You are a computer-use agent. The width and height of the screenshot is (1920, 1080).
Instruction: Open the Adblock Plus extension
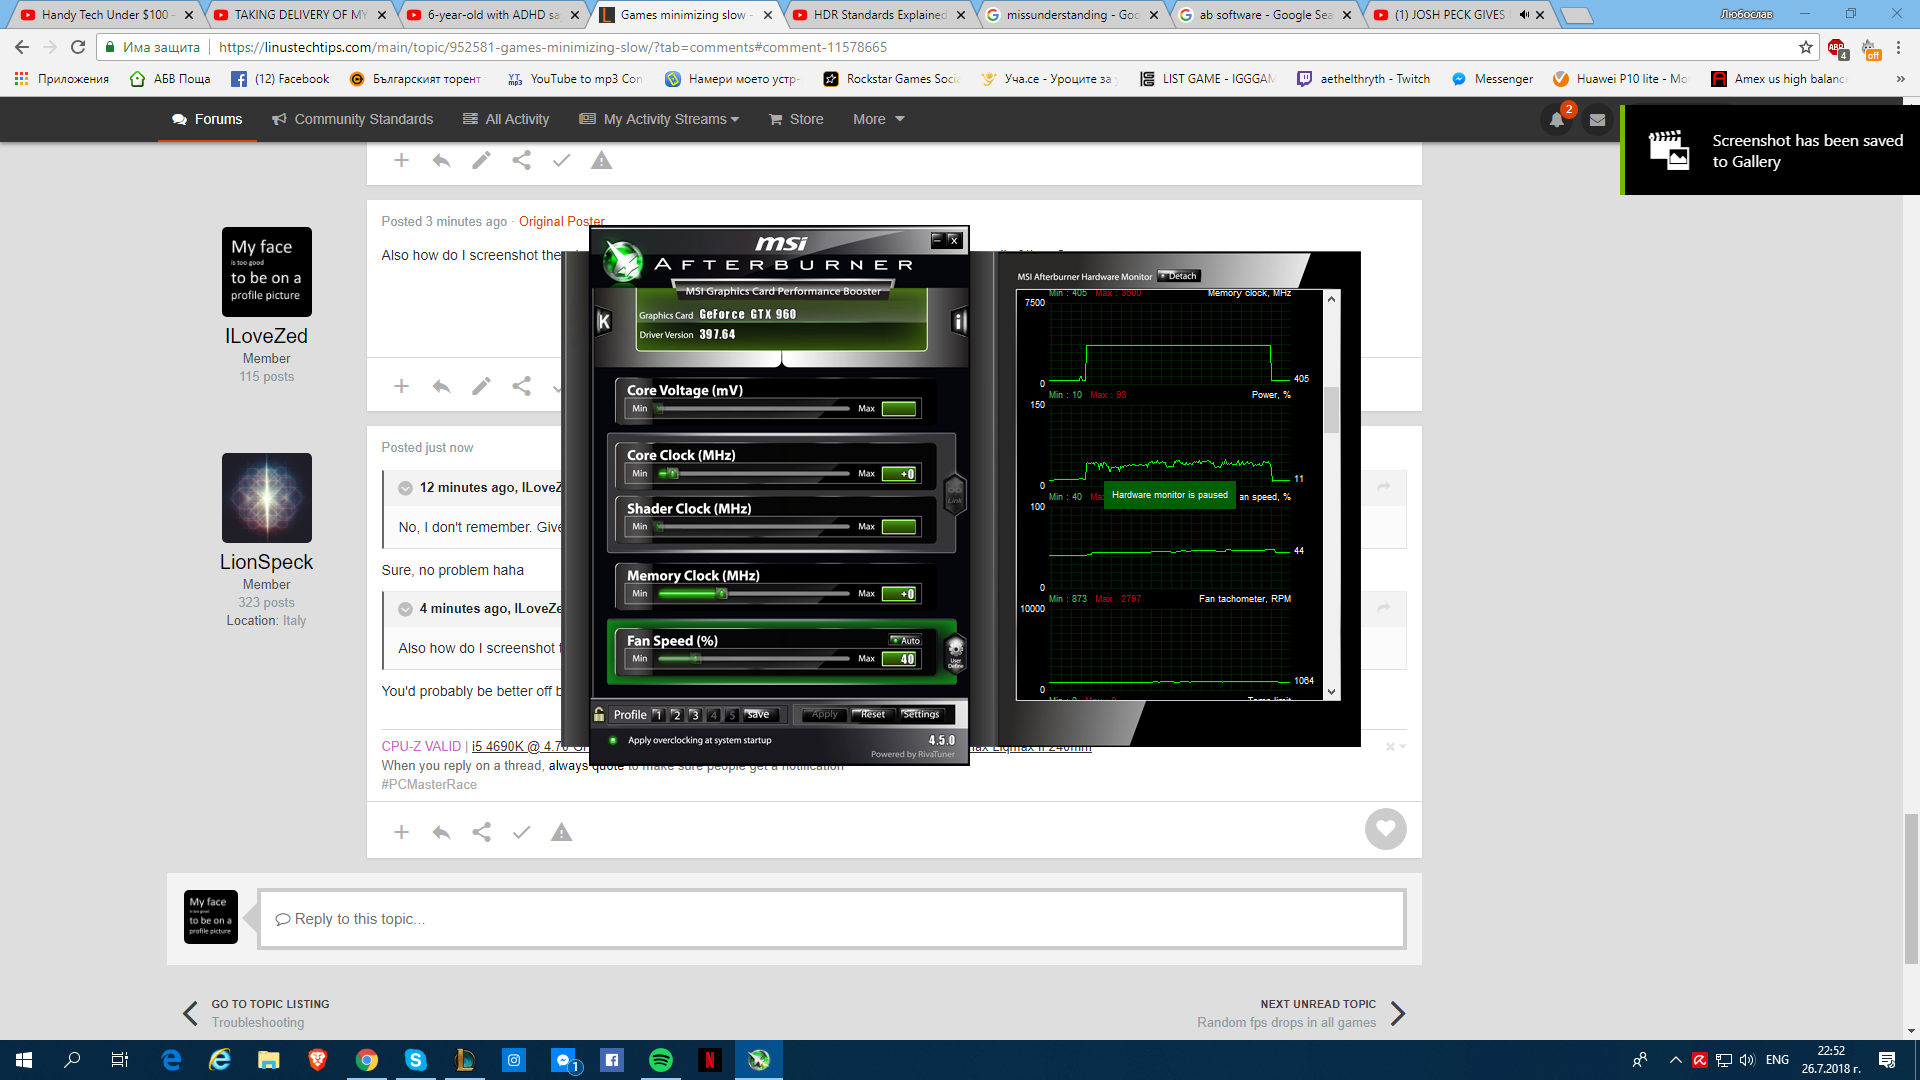click(1837, 47)
